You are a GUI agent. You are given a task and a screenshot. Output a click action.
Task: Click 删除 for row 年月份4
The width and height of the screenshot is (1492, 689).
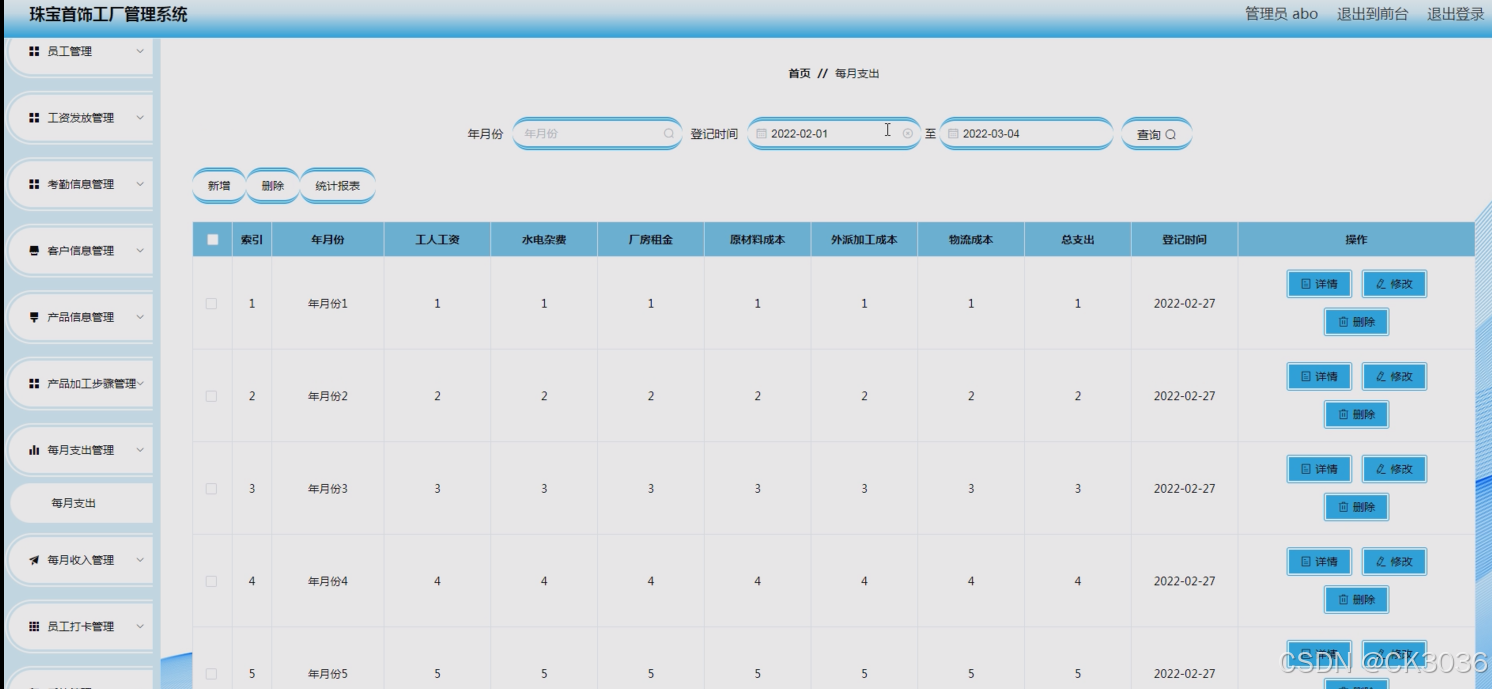click(1357, 600)
